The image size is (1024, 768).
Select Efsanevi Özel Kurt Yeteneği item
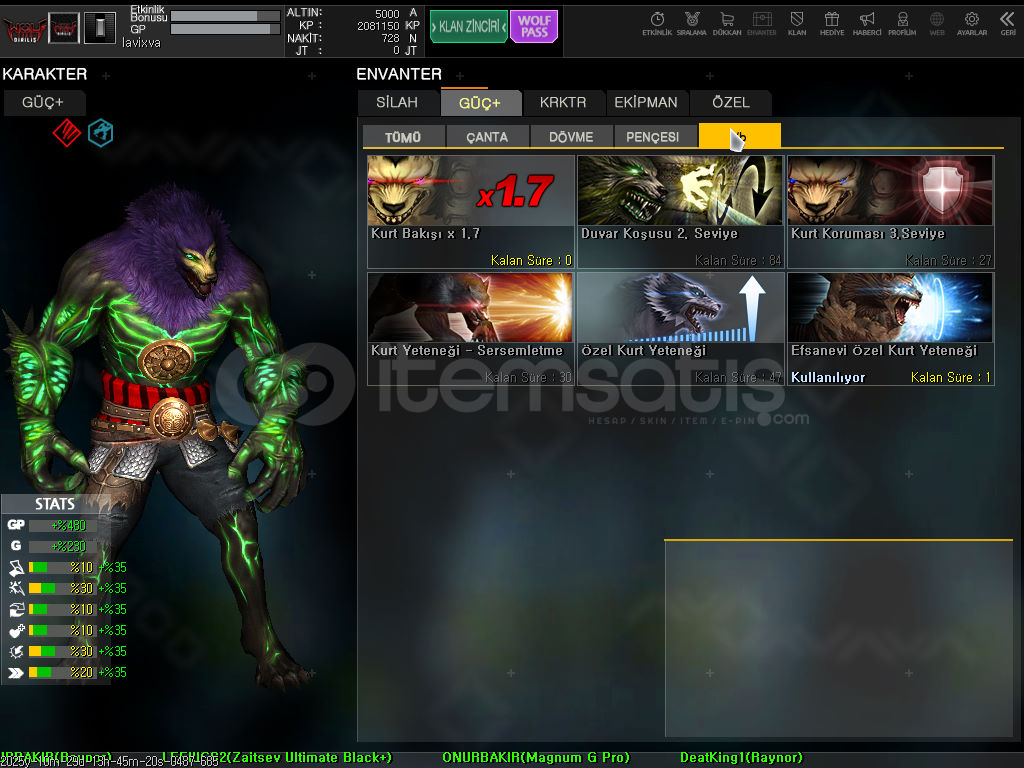891,329
